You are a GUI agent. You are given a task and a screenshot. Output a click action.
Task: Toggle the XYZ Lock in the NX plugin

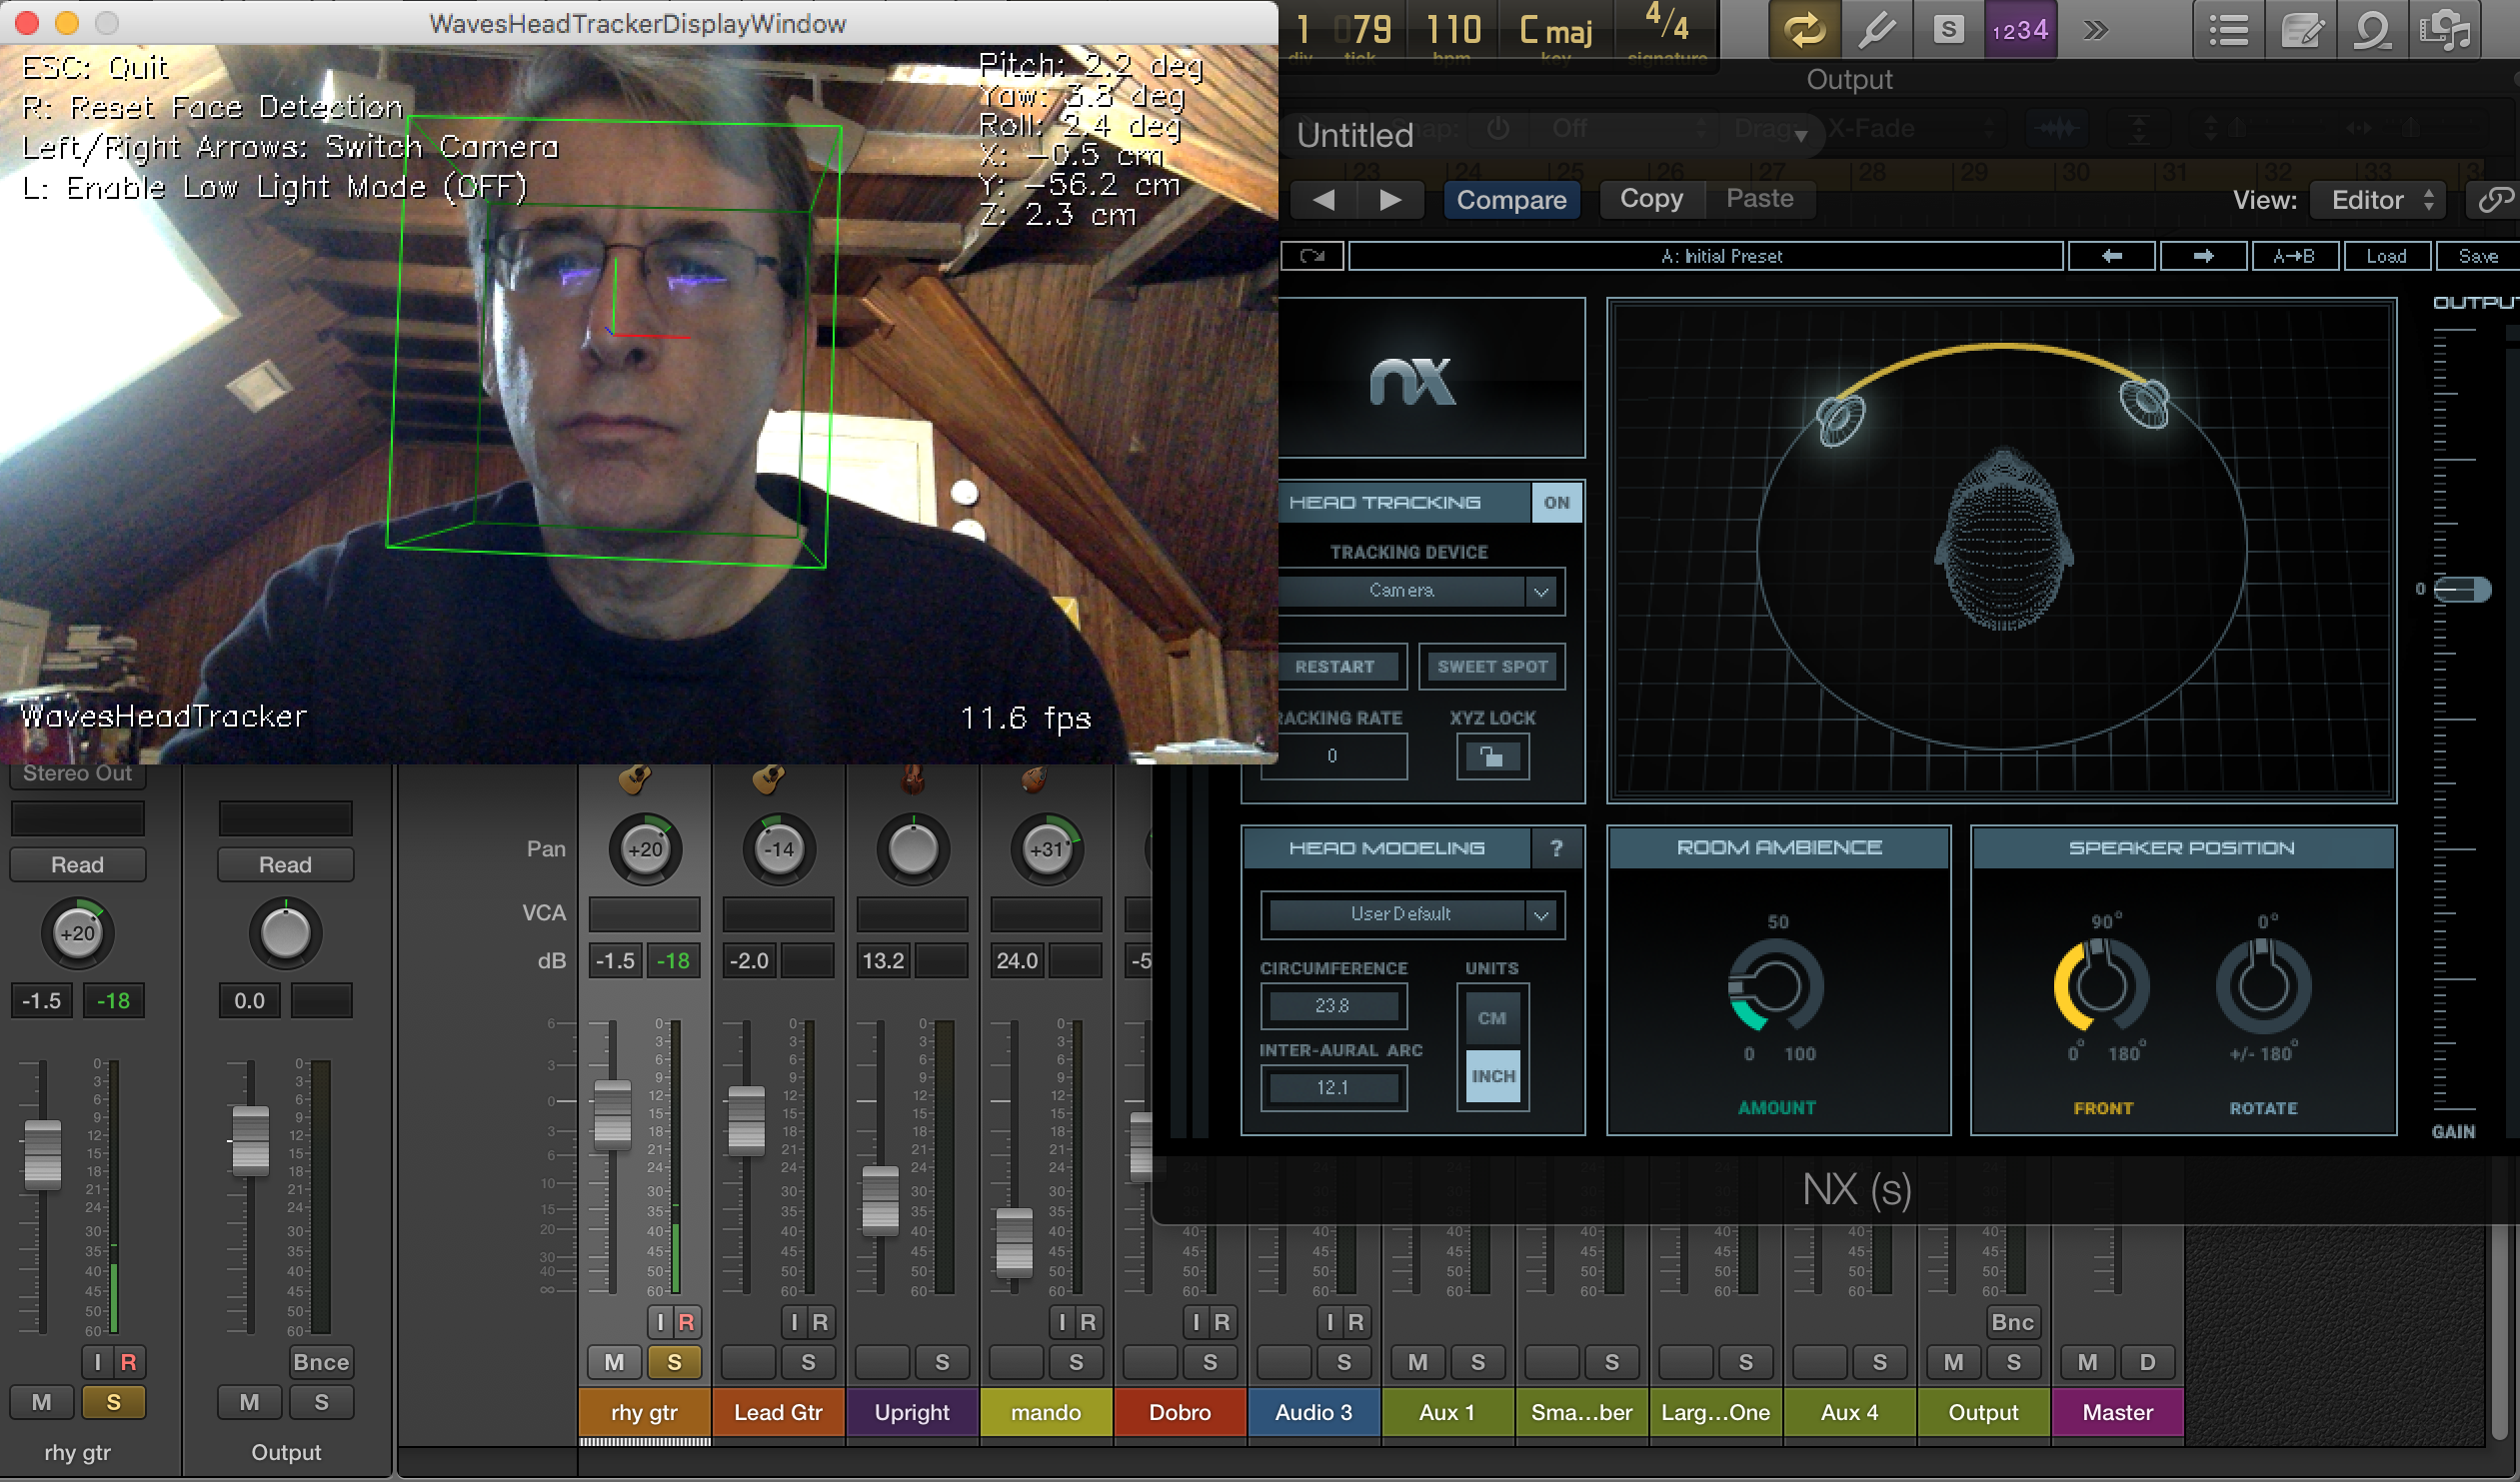(1493, 757)
